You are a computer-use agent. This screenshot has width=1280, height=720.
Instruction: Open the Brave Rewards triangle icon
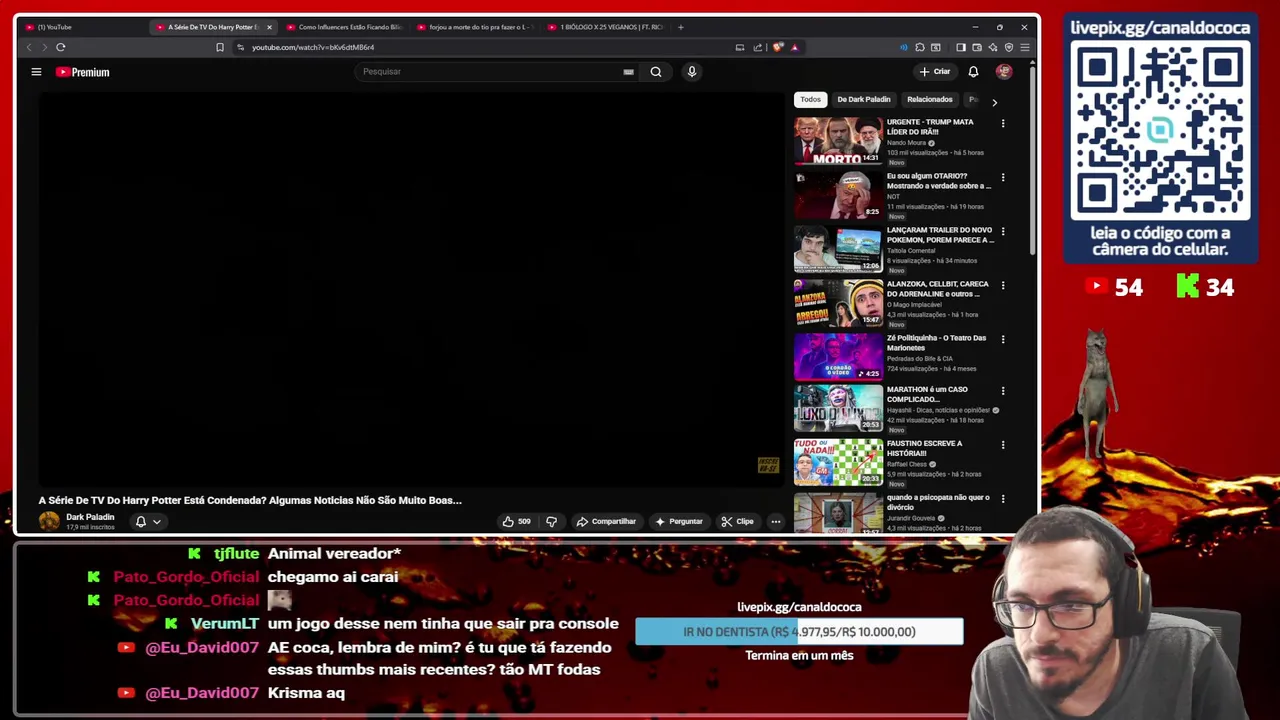pyautogui.click(x=795, y=47)
